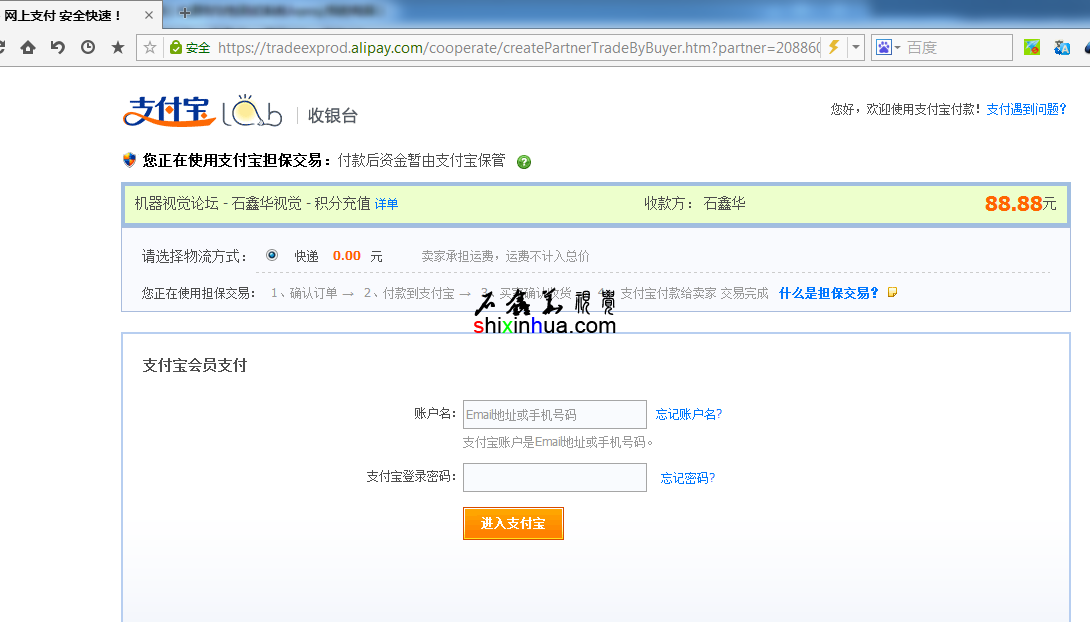Open the 忘记账户名 link
Image resolution: width=1090 pixels, height=622 pixels.
(688, 414)
